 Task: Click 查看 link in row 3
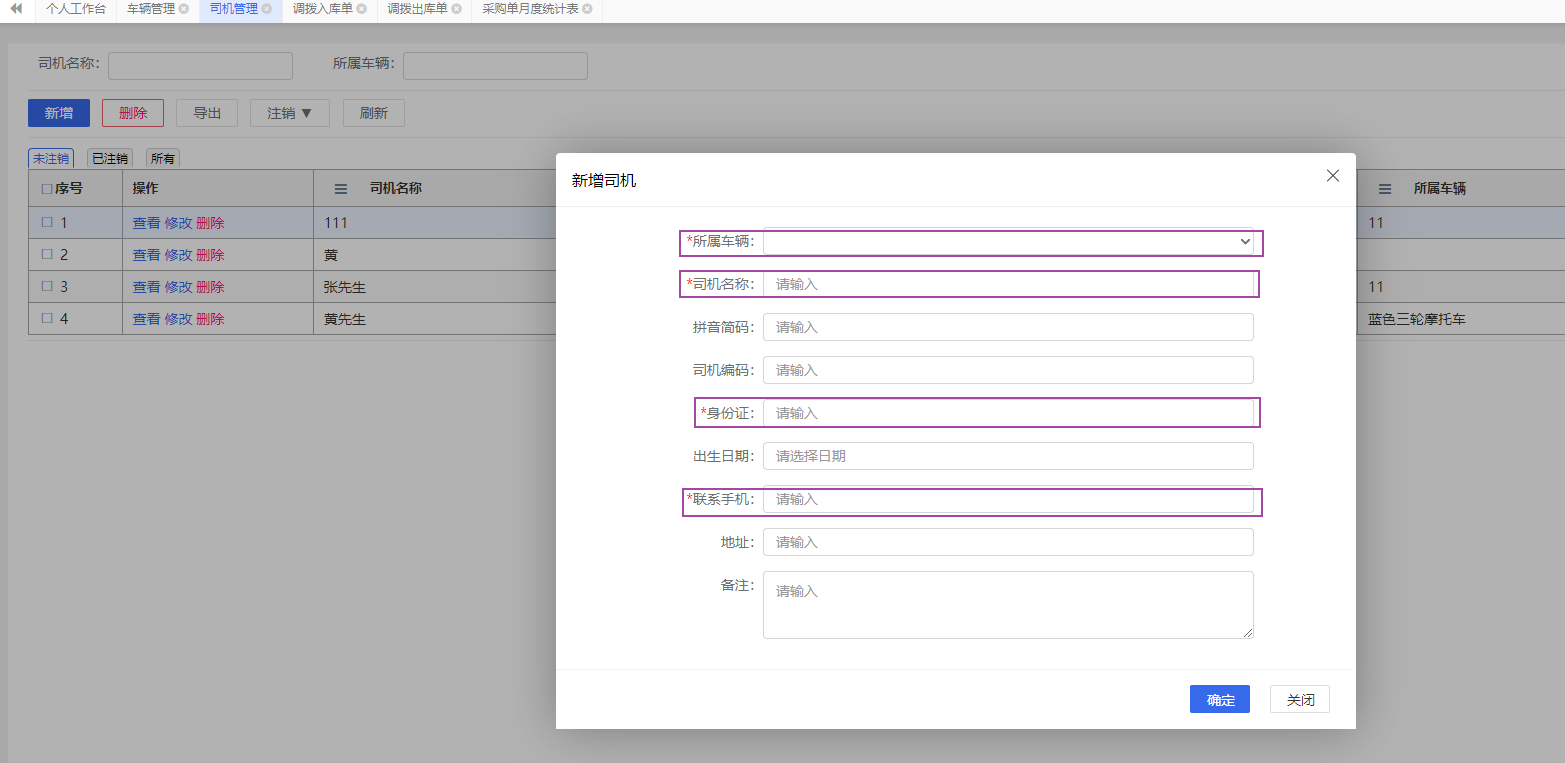tap(146, 287)
